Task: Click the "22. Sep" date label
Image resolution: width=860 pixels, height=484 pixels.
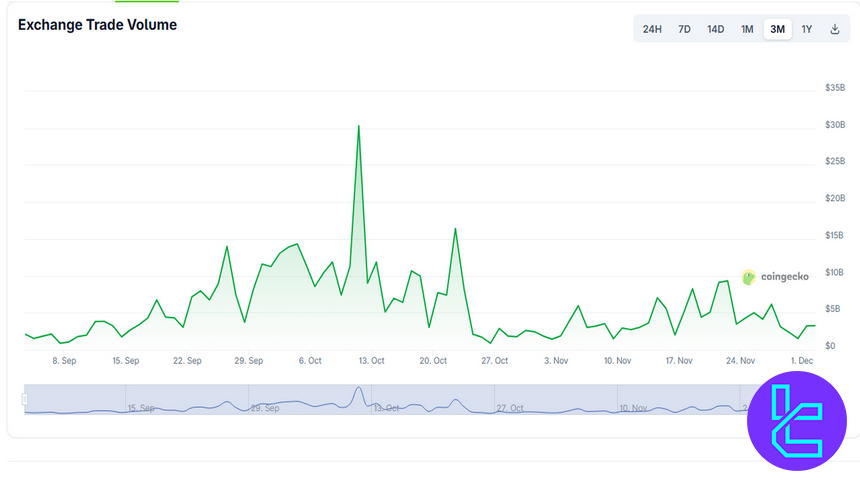Action: coord(187,361)
